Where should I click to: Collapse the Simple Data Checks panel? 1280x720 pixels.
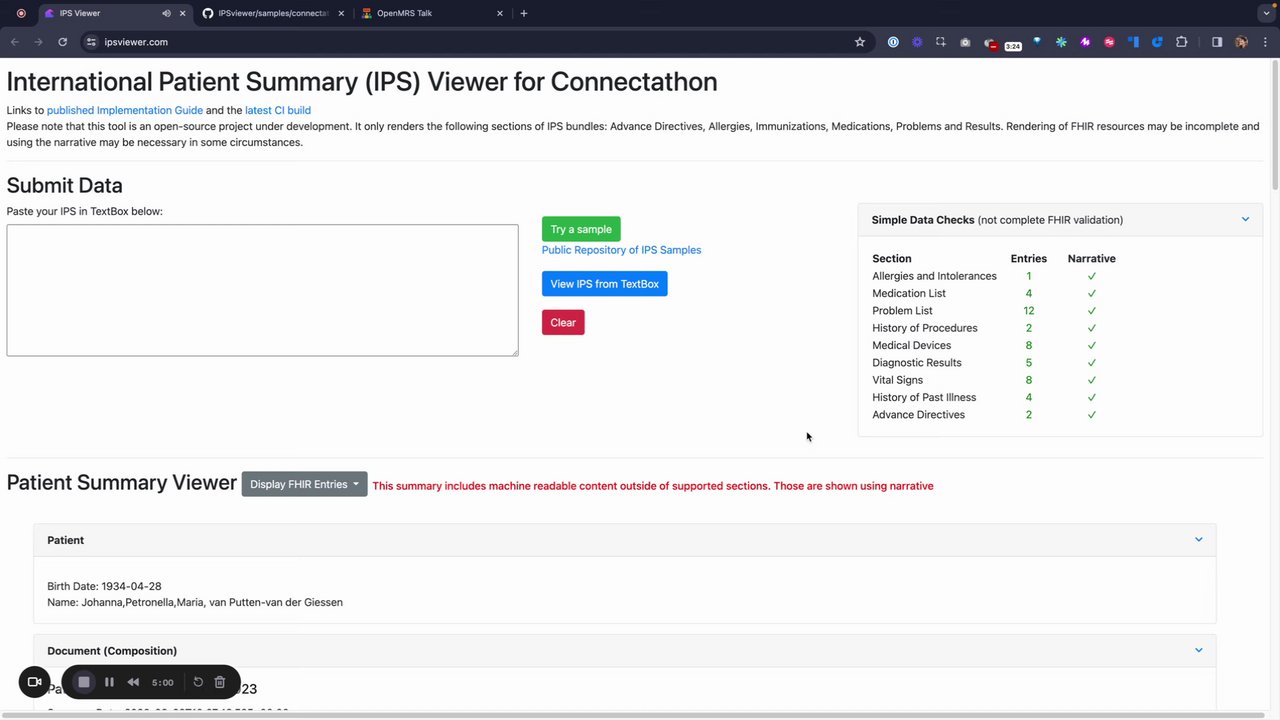click(x=1245, y=219)
